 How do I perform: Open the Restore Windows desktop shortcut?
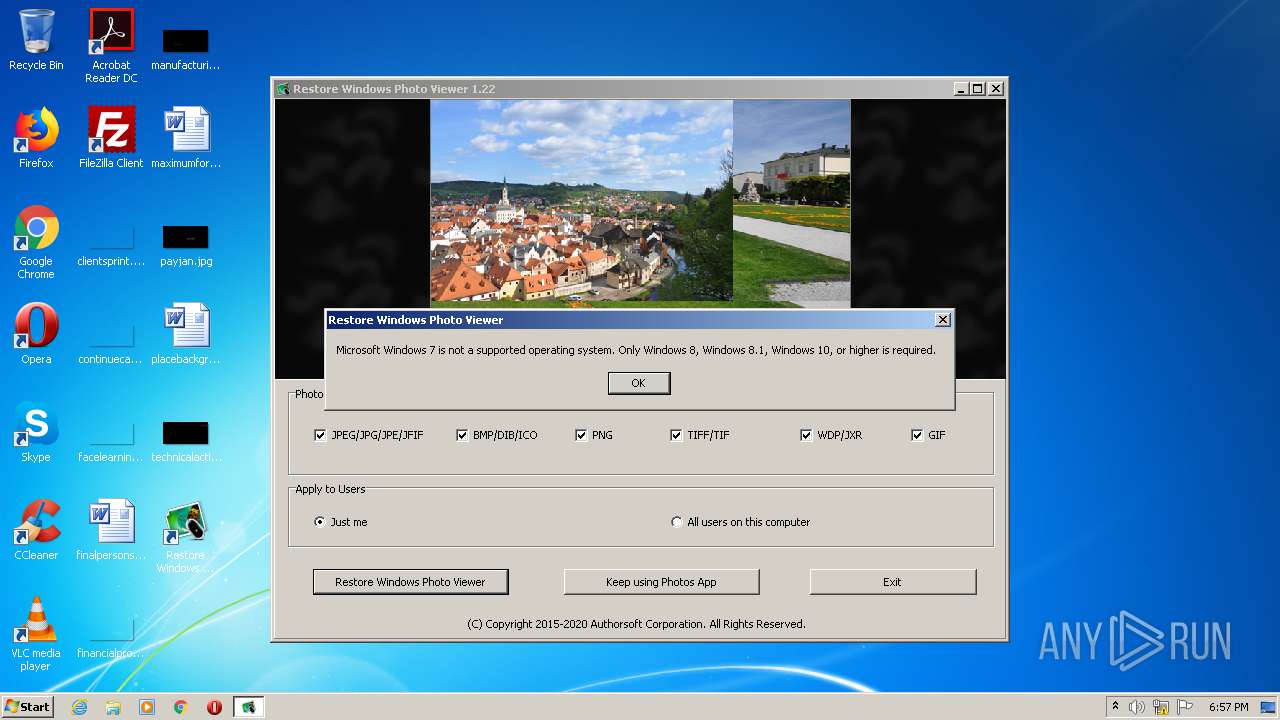tap(186, 537)
